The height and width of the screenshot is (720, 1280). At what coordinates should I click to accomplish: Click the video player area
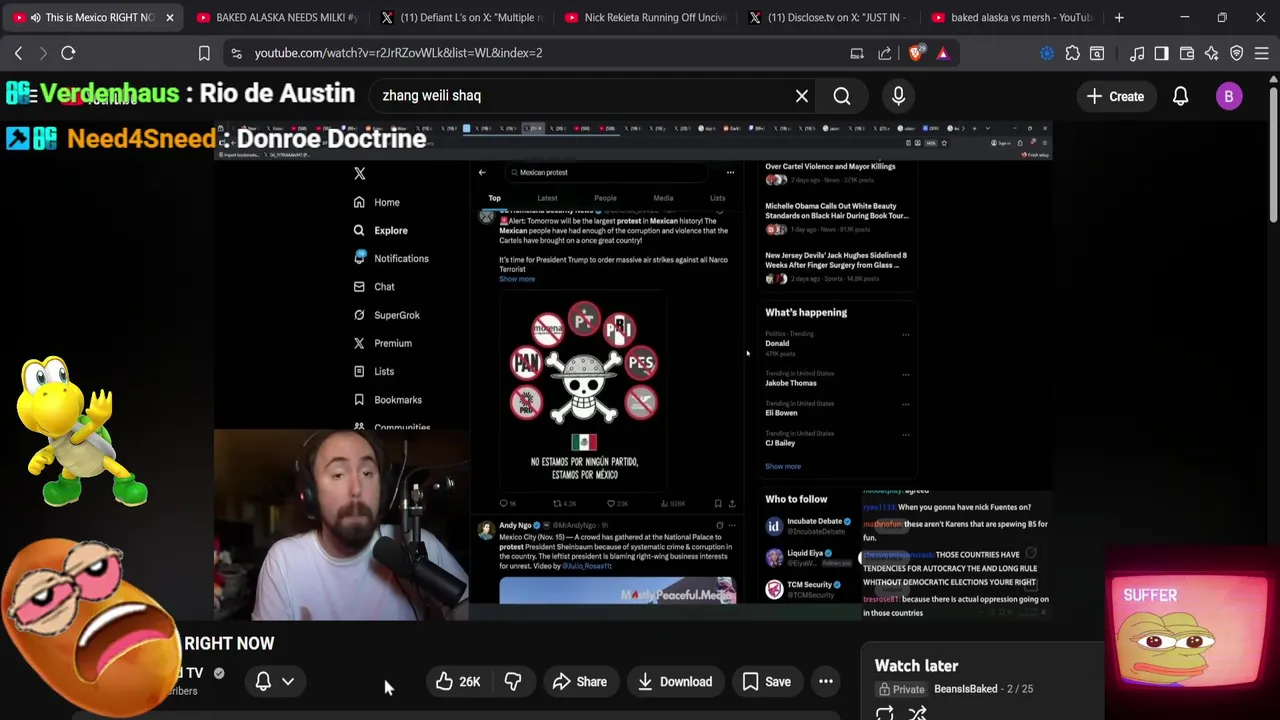tap(632, 370)
